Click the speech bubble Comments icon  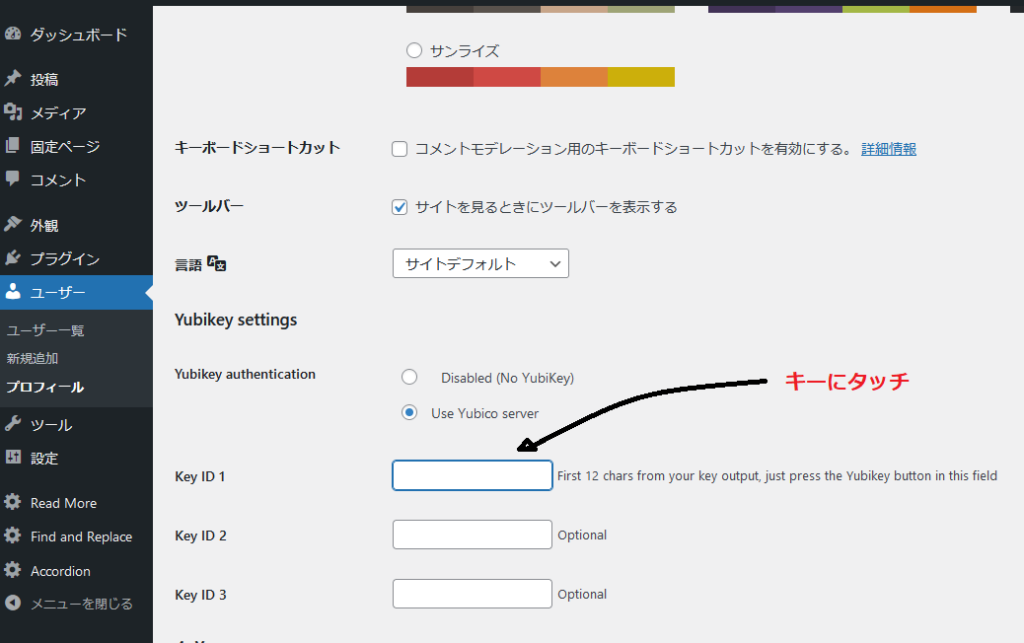click(x=13, y=180)
